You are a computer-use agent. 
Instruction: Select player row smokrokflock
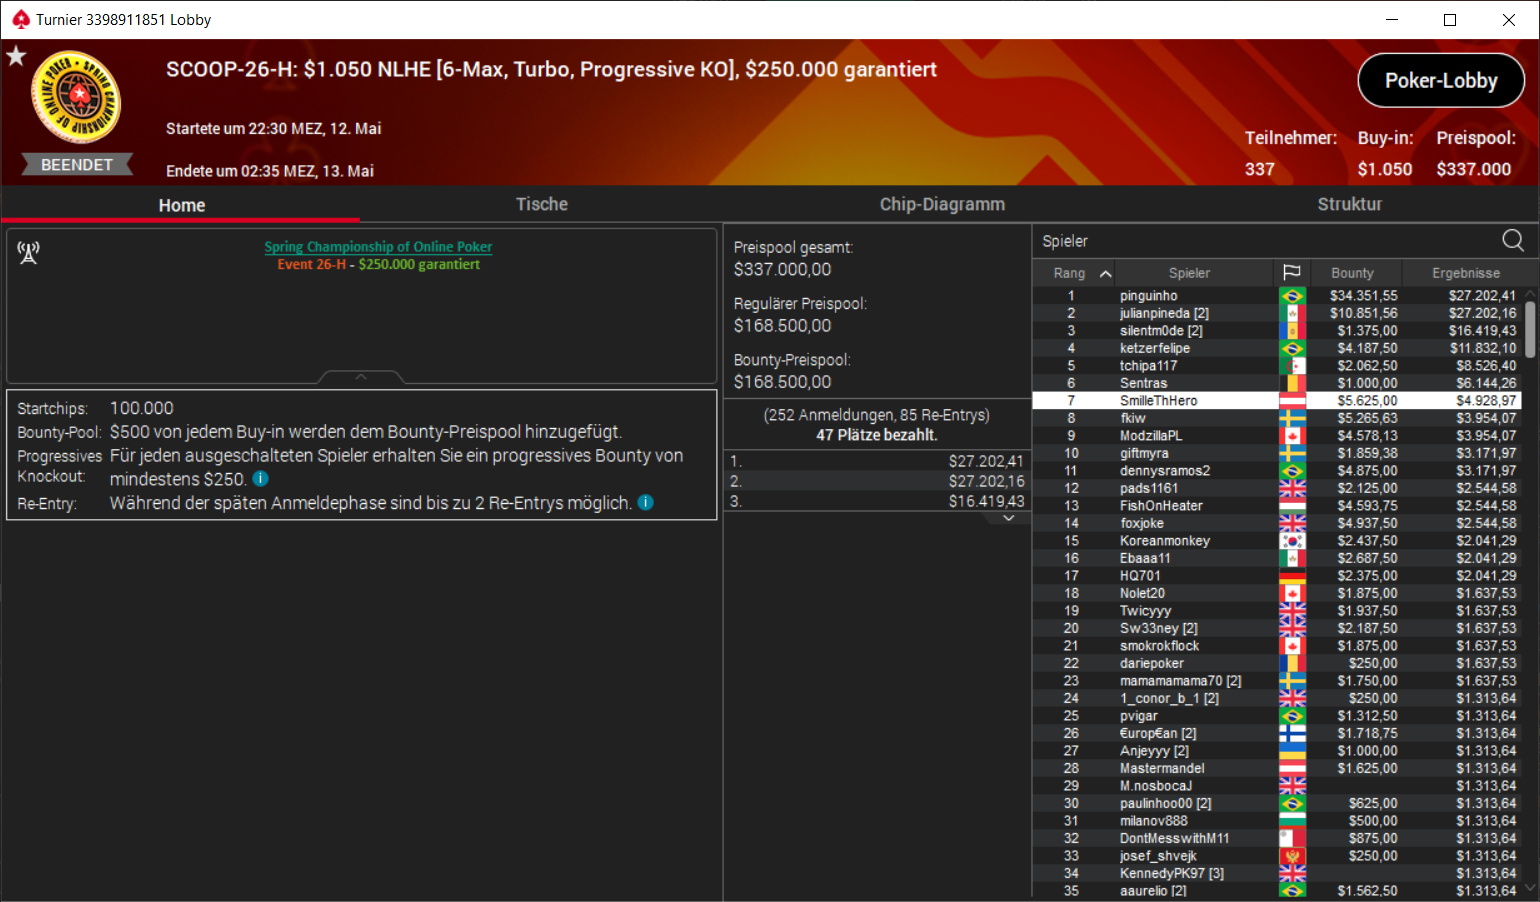point(1276,646)
